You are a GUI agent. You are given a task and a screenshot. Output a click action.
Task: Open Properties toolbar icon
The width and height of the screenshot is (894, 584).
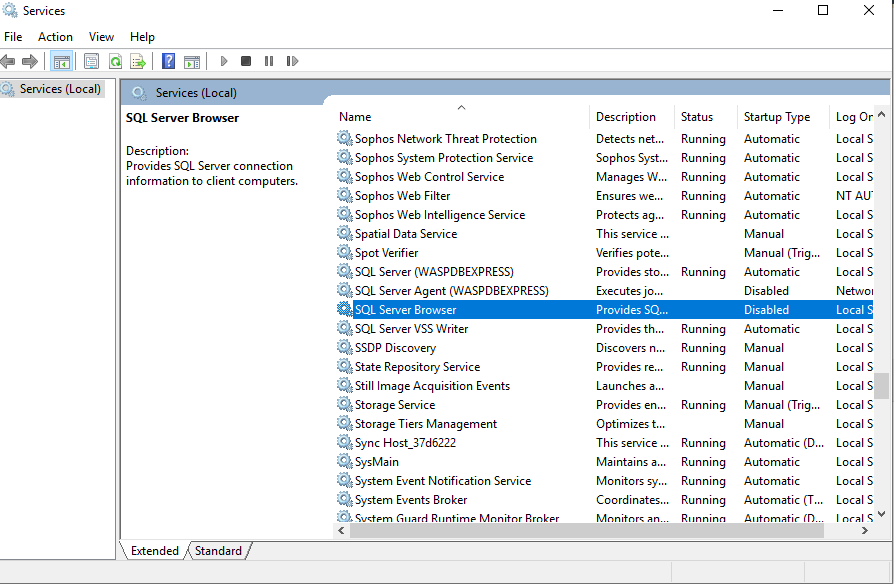(x=91, y=61)
